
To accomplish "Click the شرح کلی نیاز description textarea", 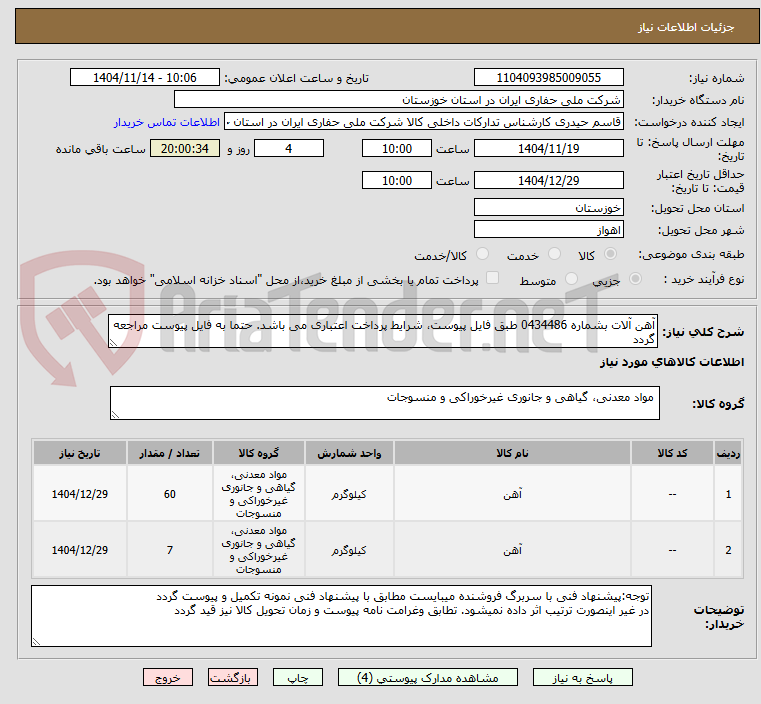I will pos(383,331).
